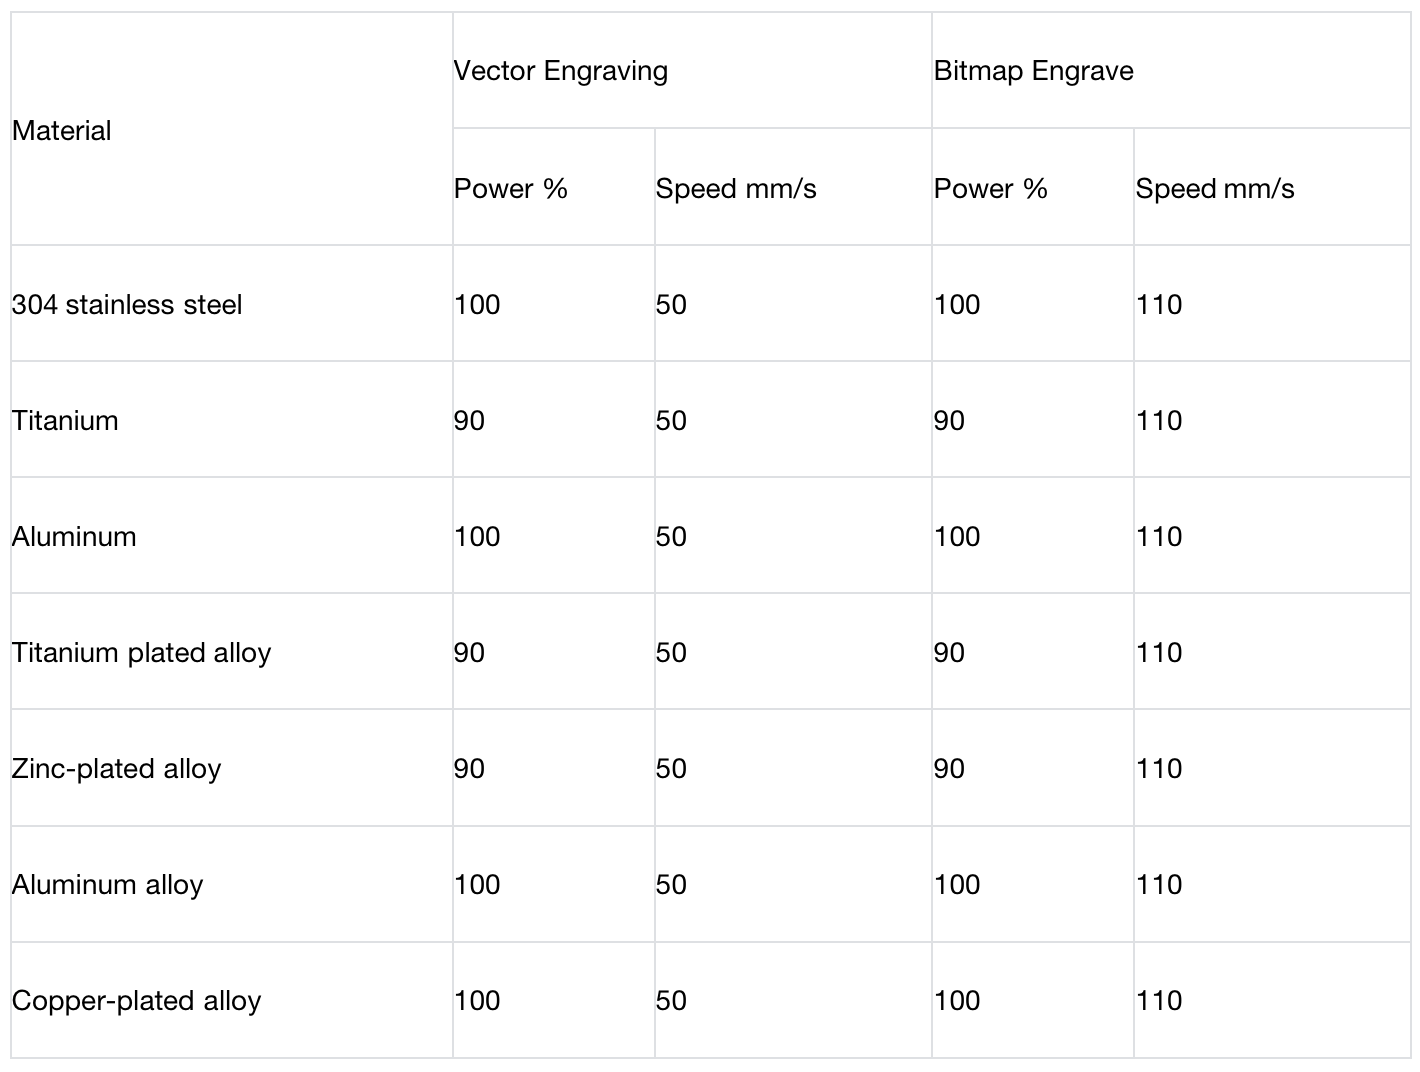Select vector speed value for Aluminum row

pyautogui.click(x=671, y=537)
